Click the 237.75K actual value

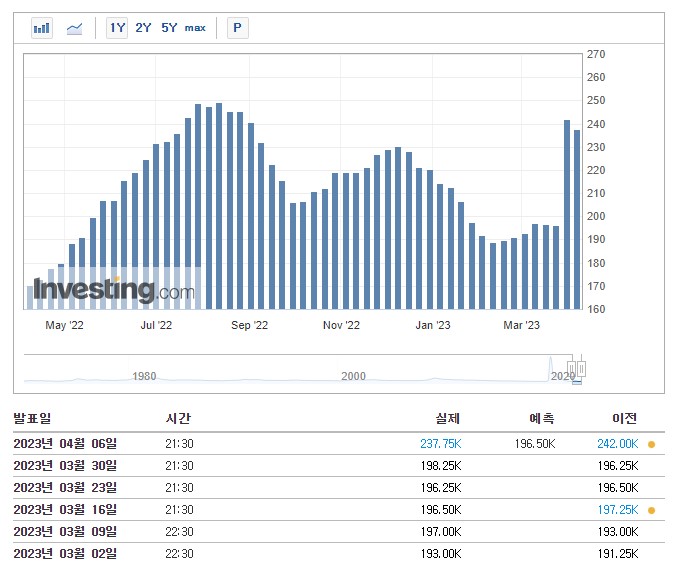pos(441,444)
